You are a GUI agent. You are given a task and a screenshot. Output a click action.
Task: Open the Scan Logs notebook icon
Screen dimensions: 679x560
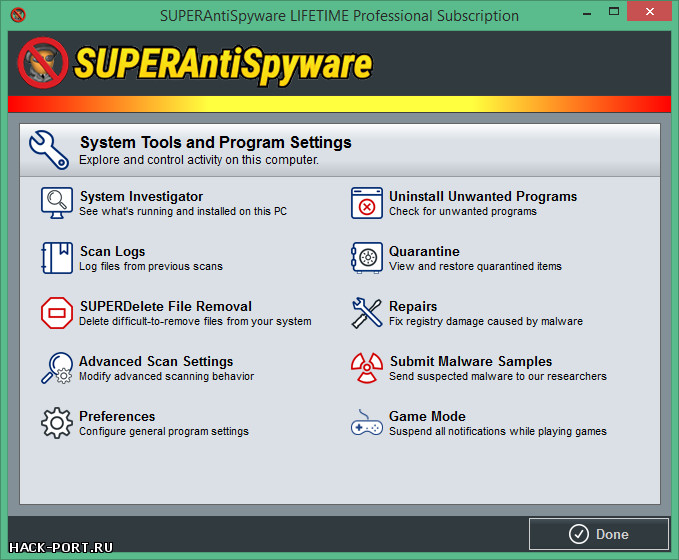click(57, 258)
